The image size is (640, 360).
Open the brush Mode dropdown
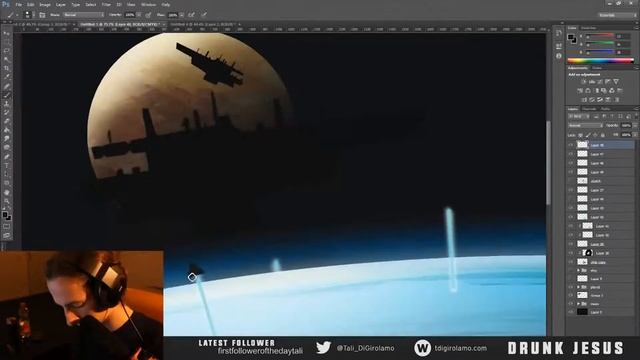click(83, 15)
